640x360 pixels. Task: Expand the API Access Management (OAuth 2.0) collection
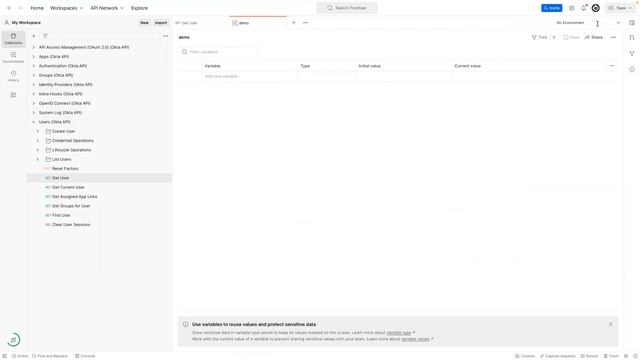click(34, 47)
